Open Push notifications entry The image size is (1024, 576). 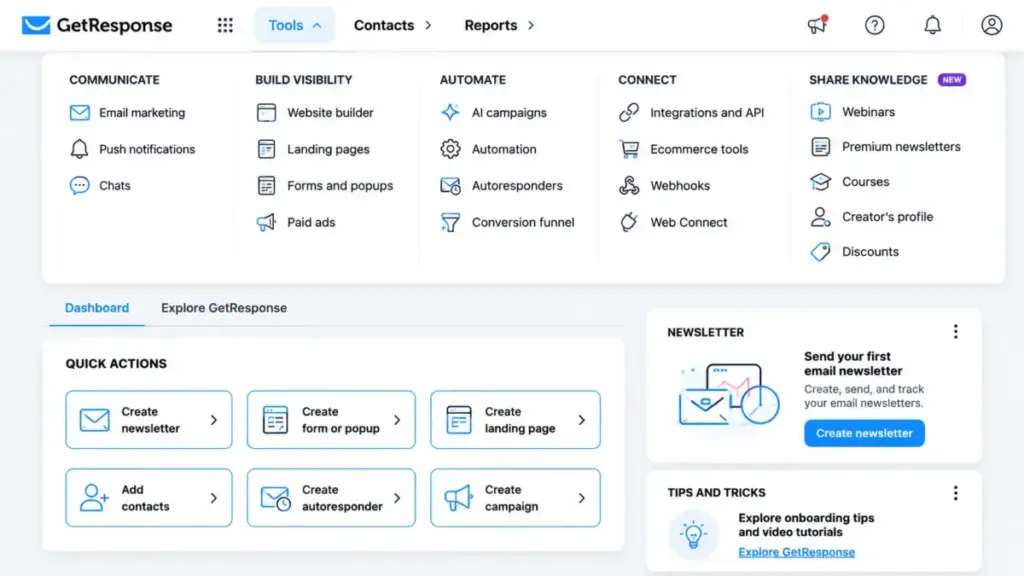133,149
